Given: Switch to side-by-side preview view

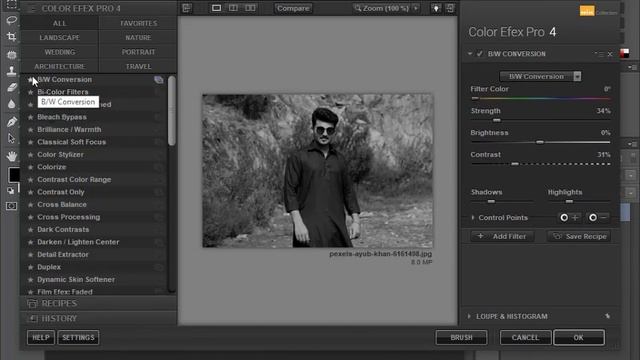Looking at the screenshot, I should (250, 8).
